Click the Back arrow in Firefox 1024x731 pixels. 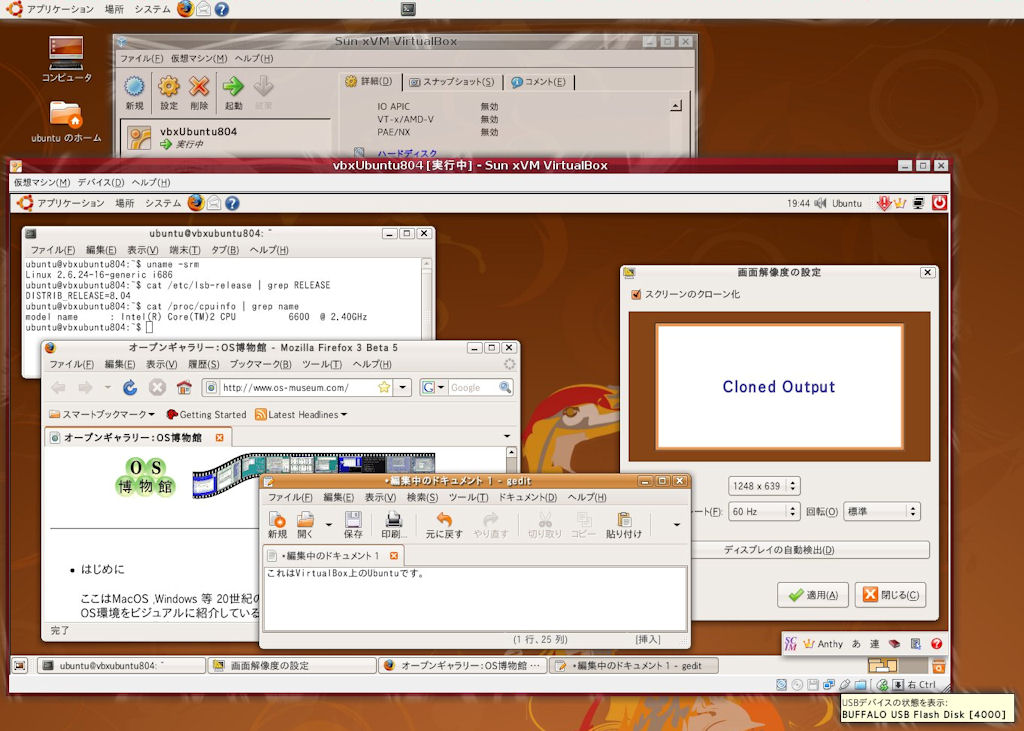pos(59,387)
